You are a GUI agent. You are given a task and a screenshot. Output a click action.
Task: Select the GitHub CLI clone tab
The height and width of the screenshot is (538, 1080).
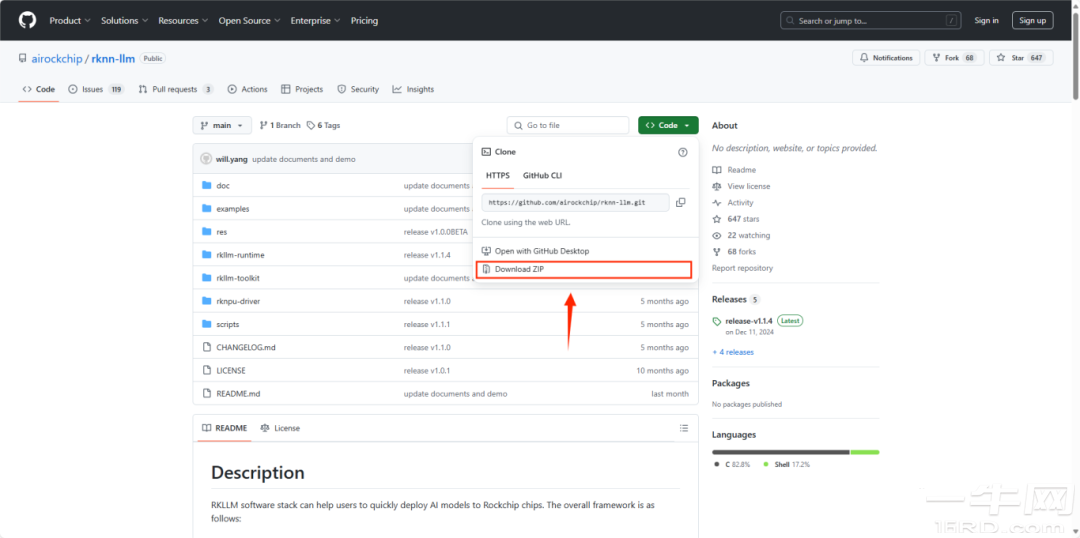point(542,176)
